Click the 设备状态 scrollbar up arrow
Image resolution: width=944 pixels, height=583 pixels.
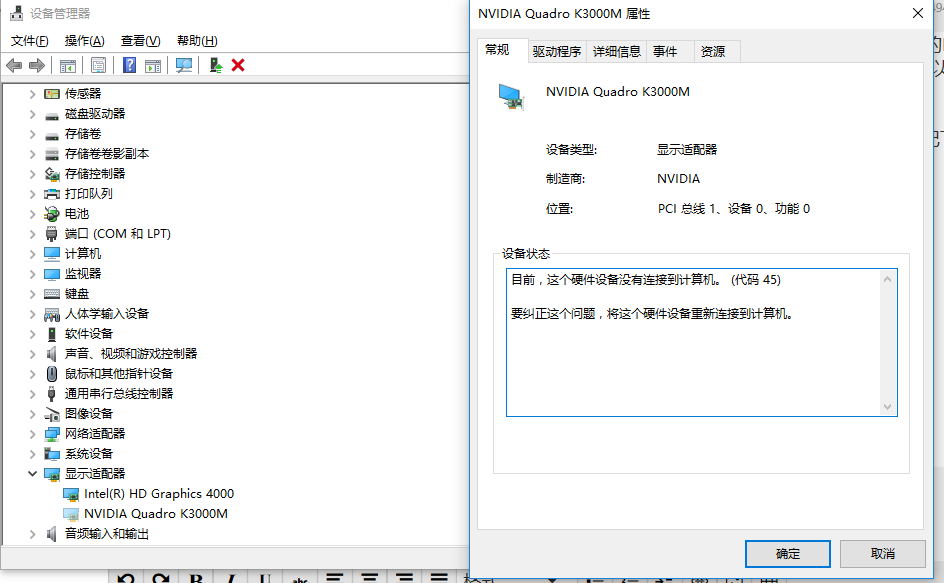click(x=887, y=279)
